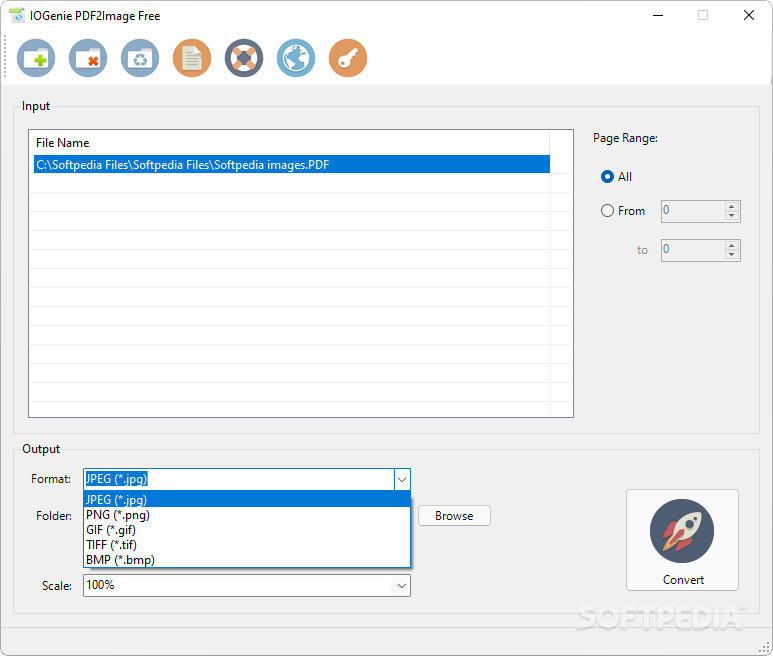Decrease the From page number spinner

[x=732, y=215]
